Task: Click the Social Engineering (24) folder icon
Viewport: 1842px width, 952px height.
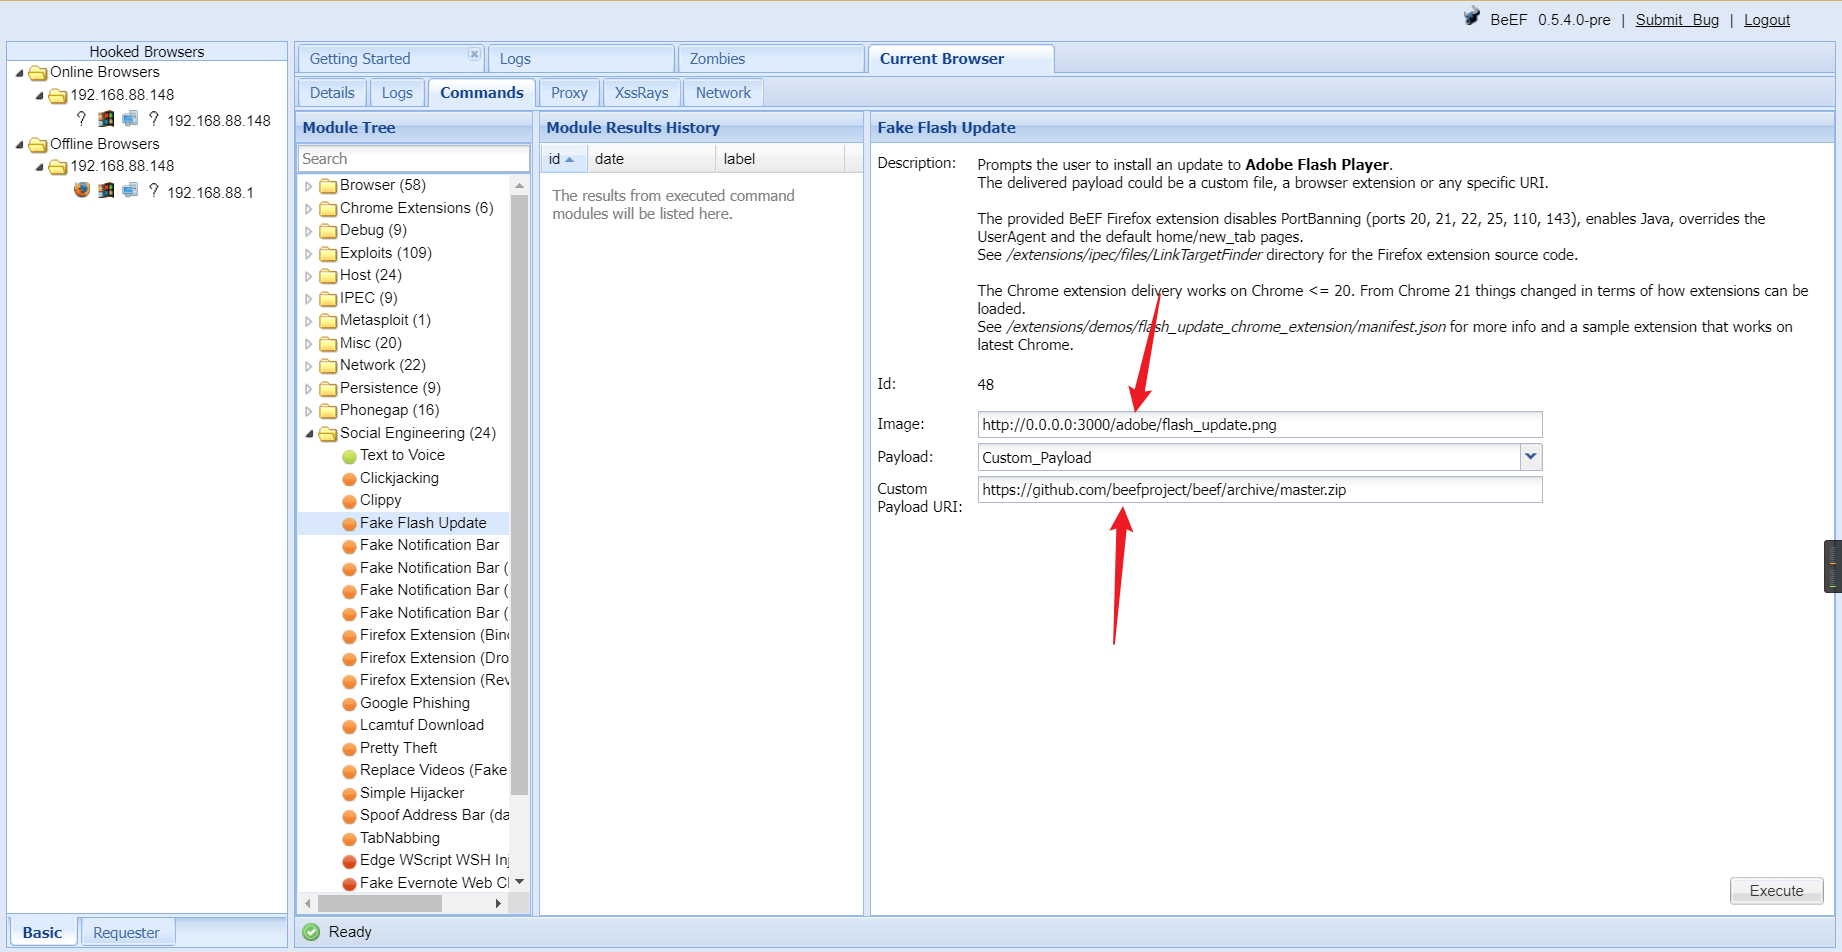Action: click(x=328, y=434)
